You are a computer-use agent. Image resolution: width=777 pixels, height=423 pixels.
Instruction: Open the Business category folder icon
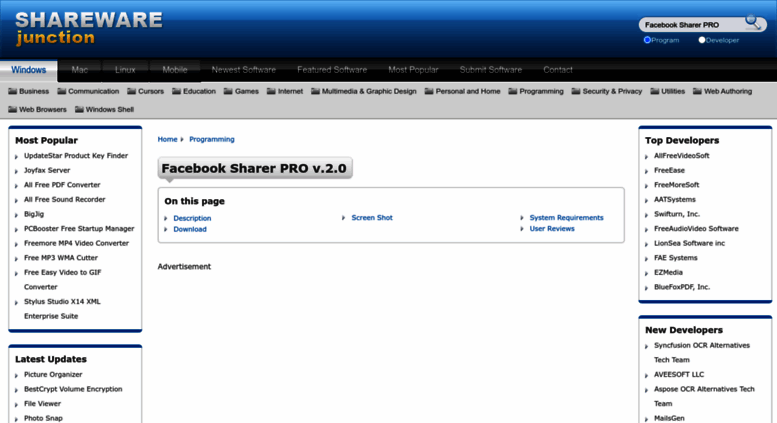pyautogui.click(x=12, y=91)
